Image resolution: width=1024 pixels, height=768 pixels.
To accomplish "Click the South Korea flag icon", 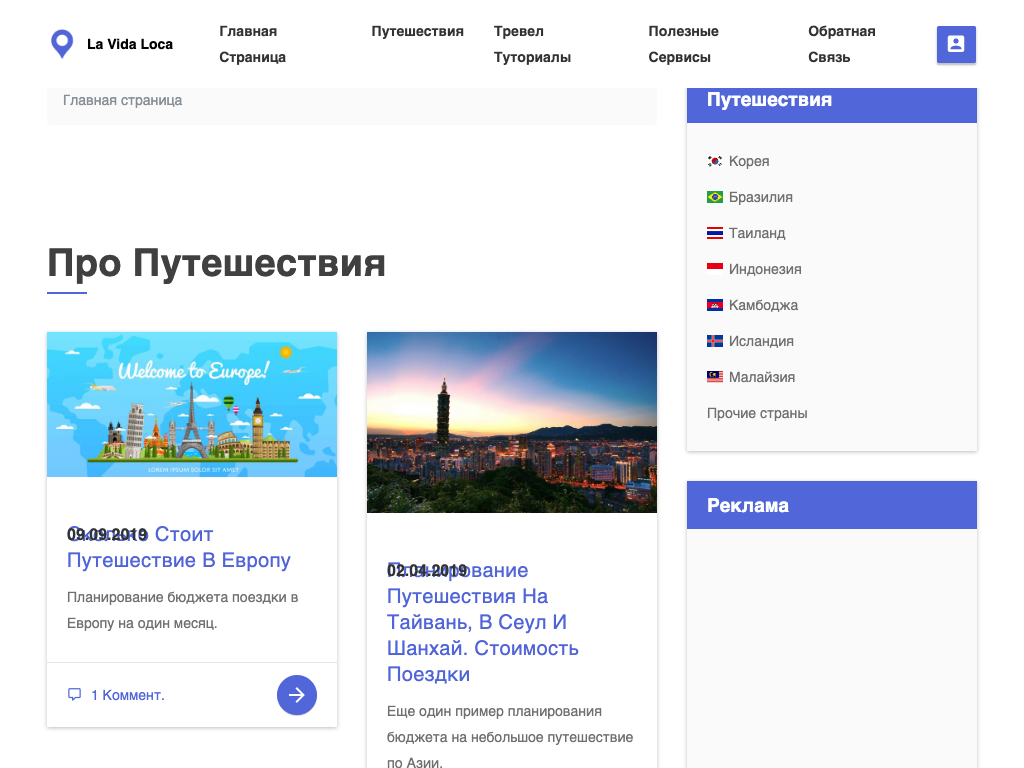I will pos(715,161).
